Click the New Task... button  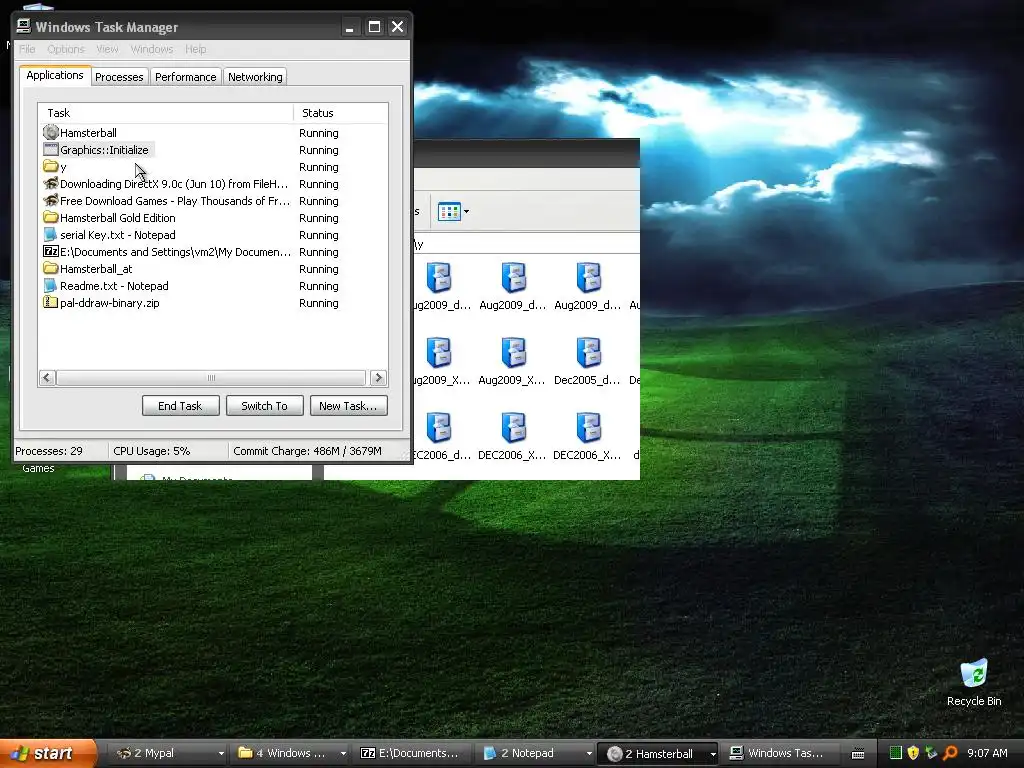(348, 406)
